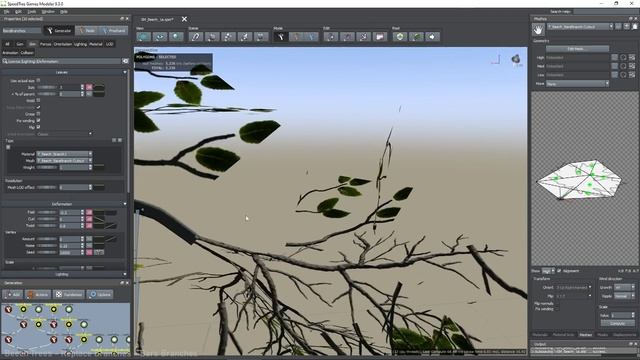Click the fourth Scene group toolbar icon
The width and height of the screenshot is (640, 360).
244,37
